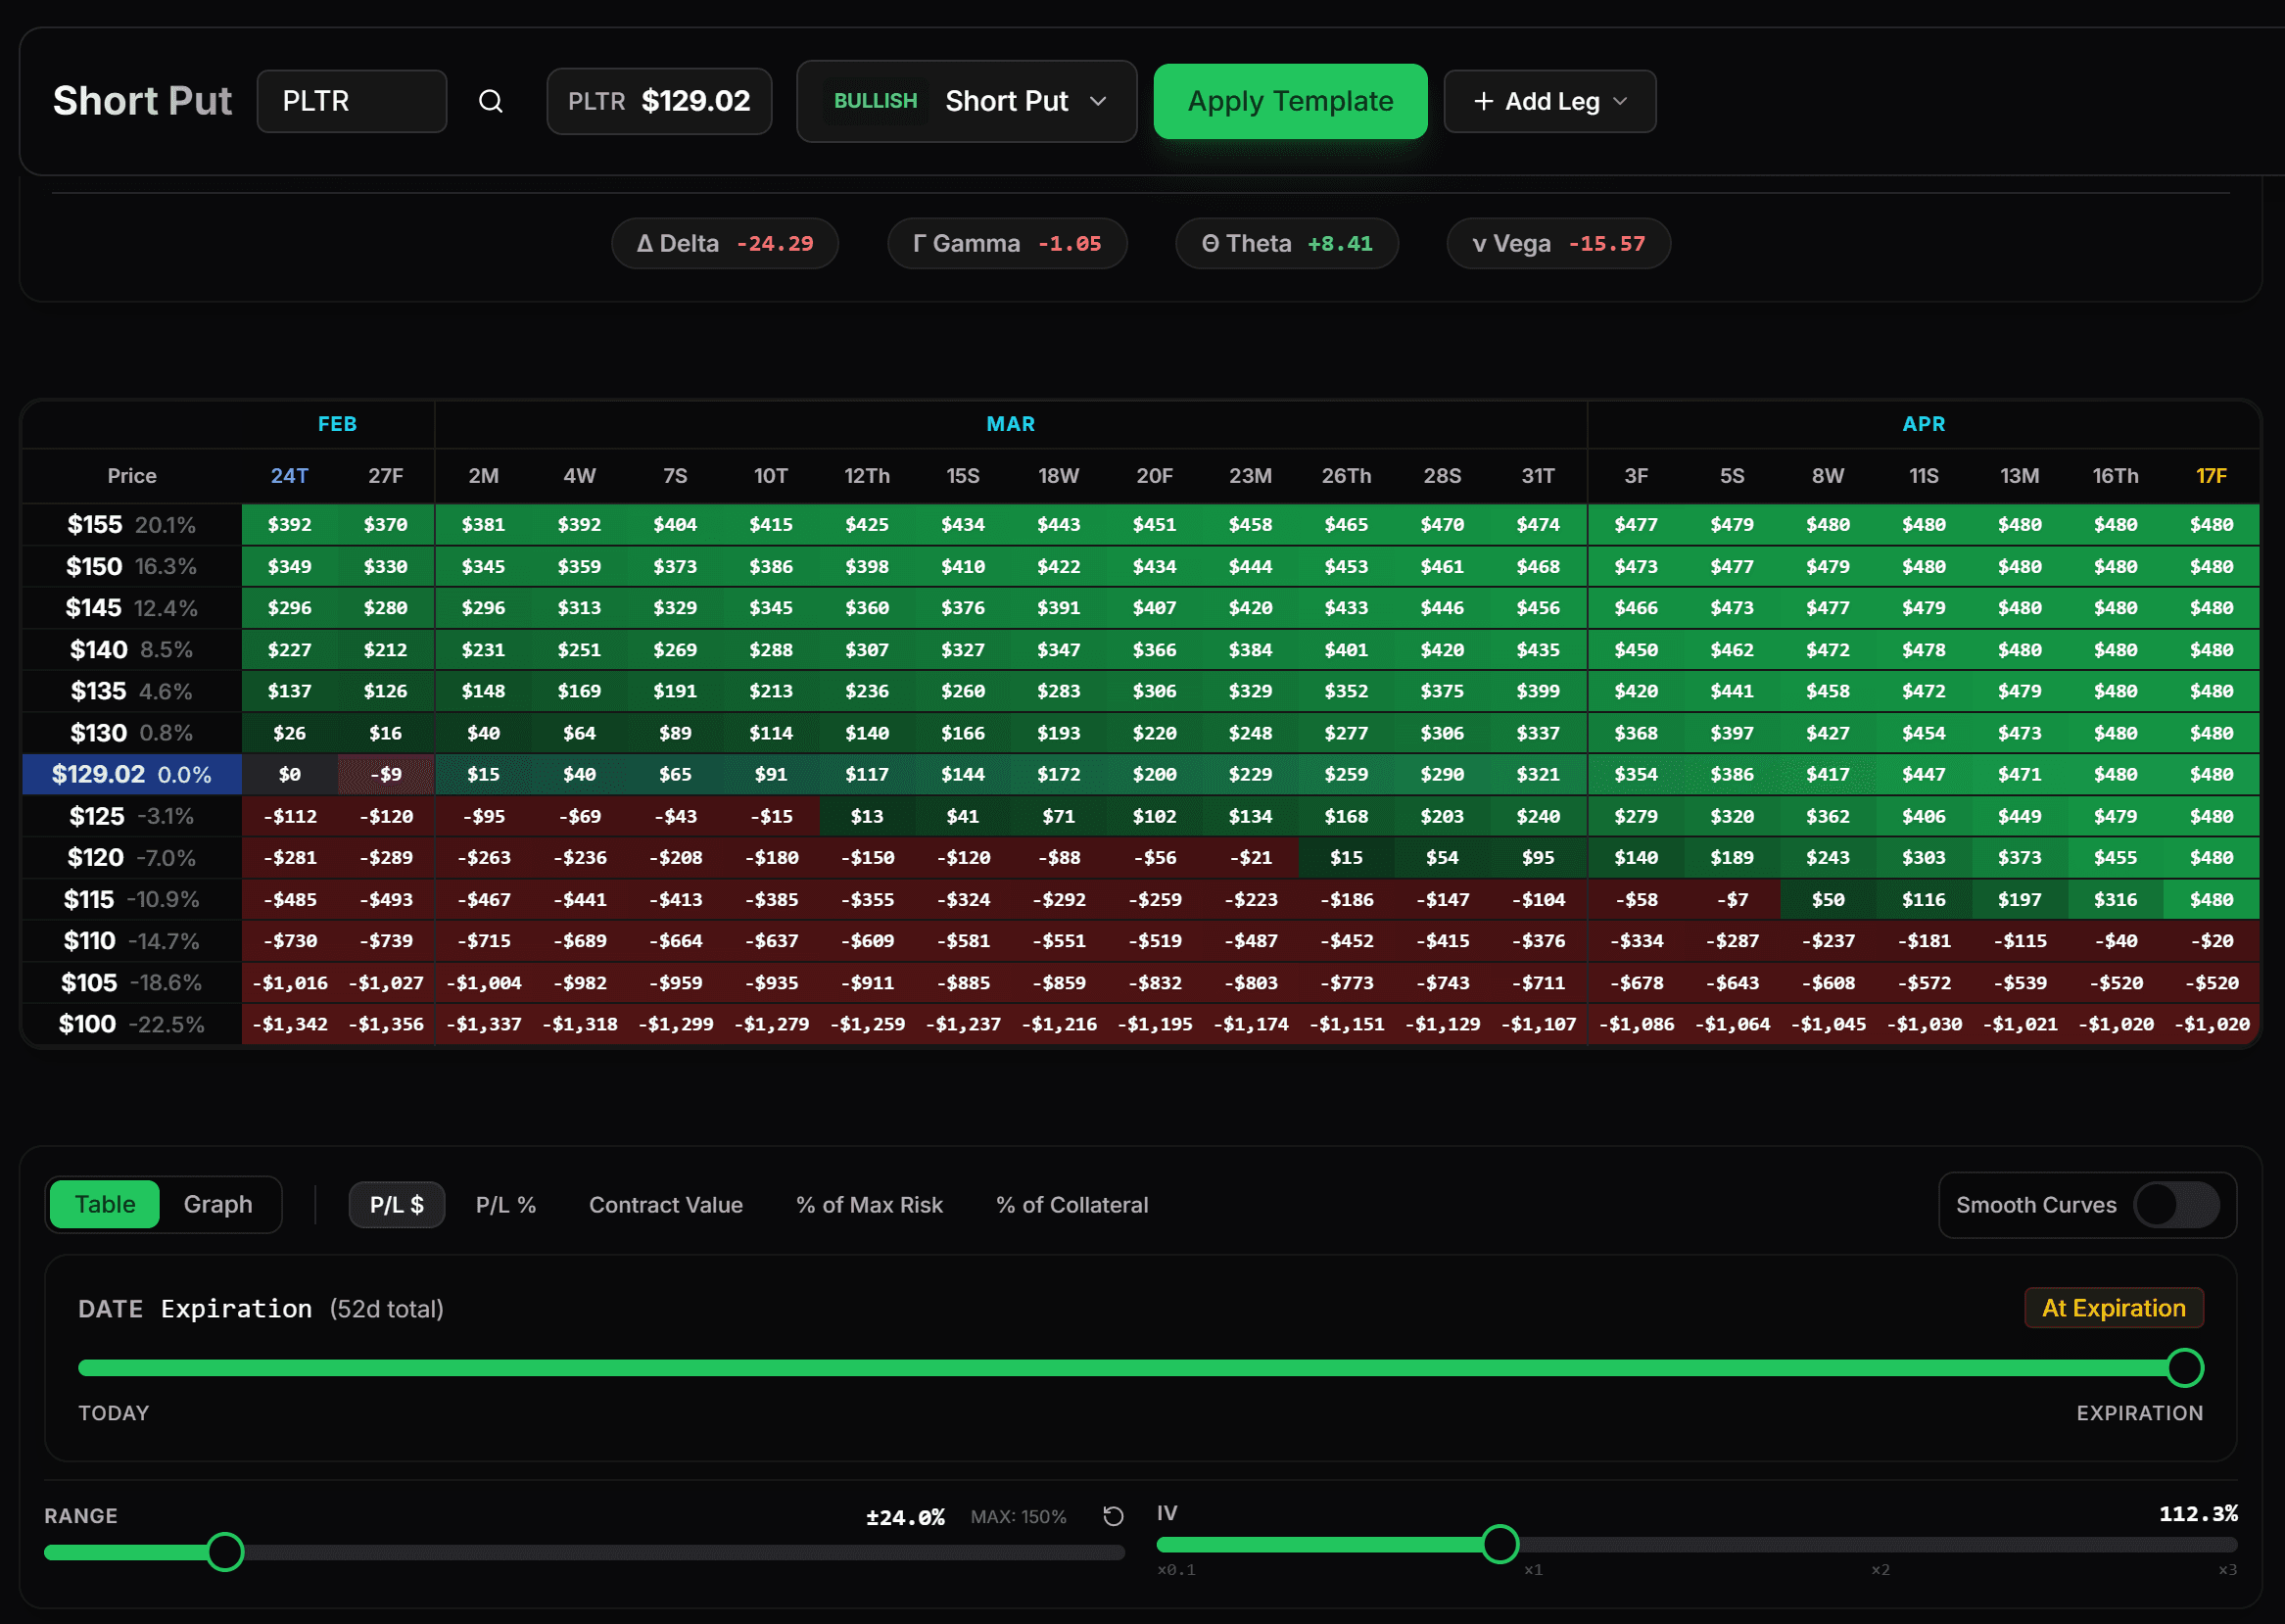The height and width of the screenshot is (1624, 2285).
Task: Select the Contract Value tab
Action: (666, 1204)
